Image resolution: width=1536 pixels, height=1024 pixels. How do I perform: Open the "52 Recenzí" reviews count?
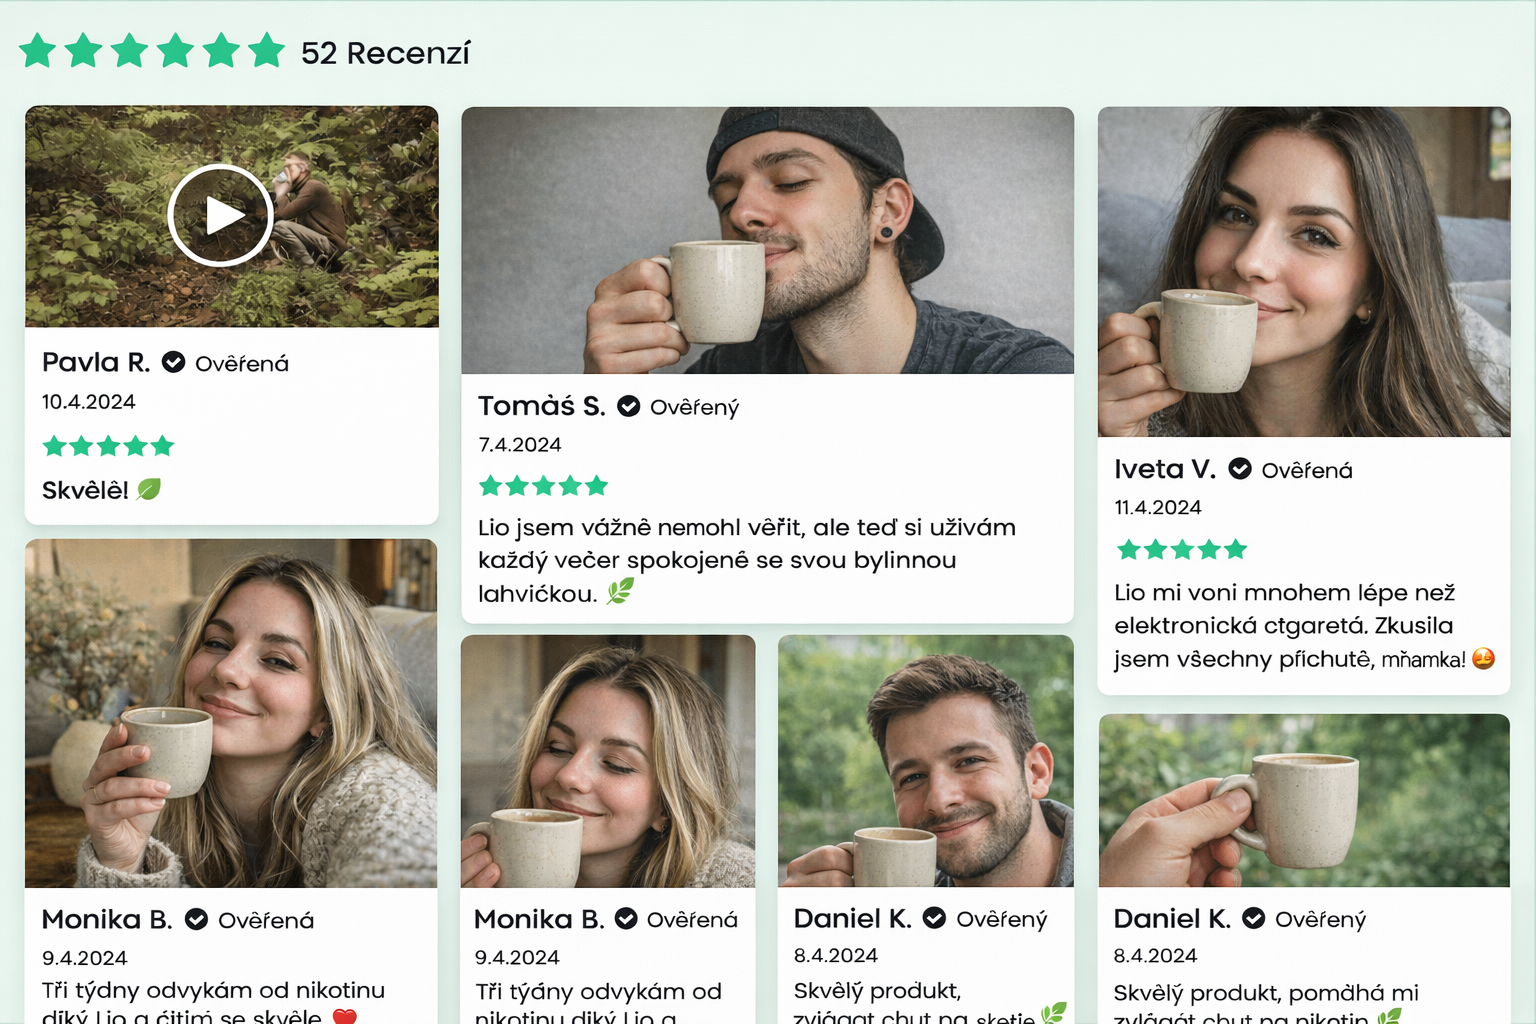point(385,53)
